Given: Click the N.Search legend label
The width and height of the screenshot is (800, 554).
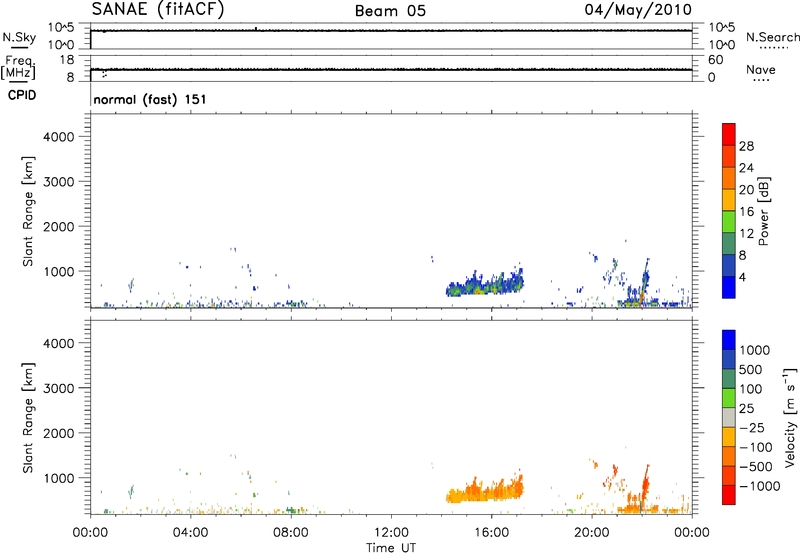Looking at the screenshot, I should (773, 37).
